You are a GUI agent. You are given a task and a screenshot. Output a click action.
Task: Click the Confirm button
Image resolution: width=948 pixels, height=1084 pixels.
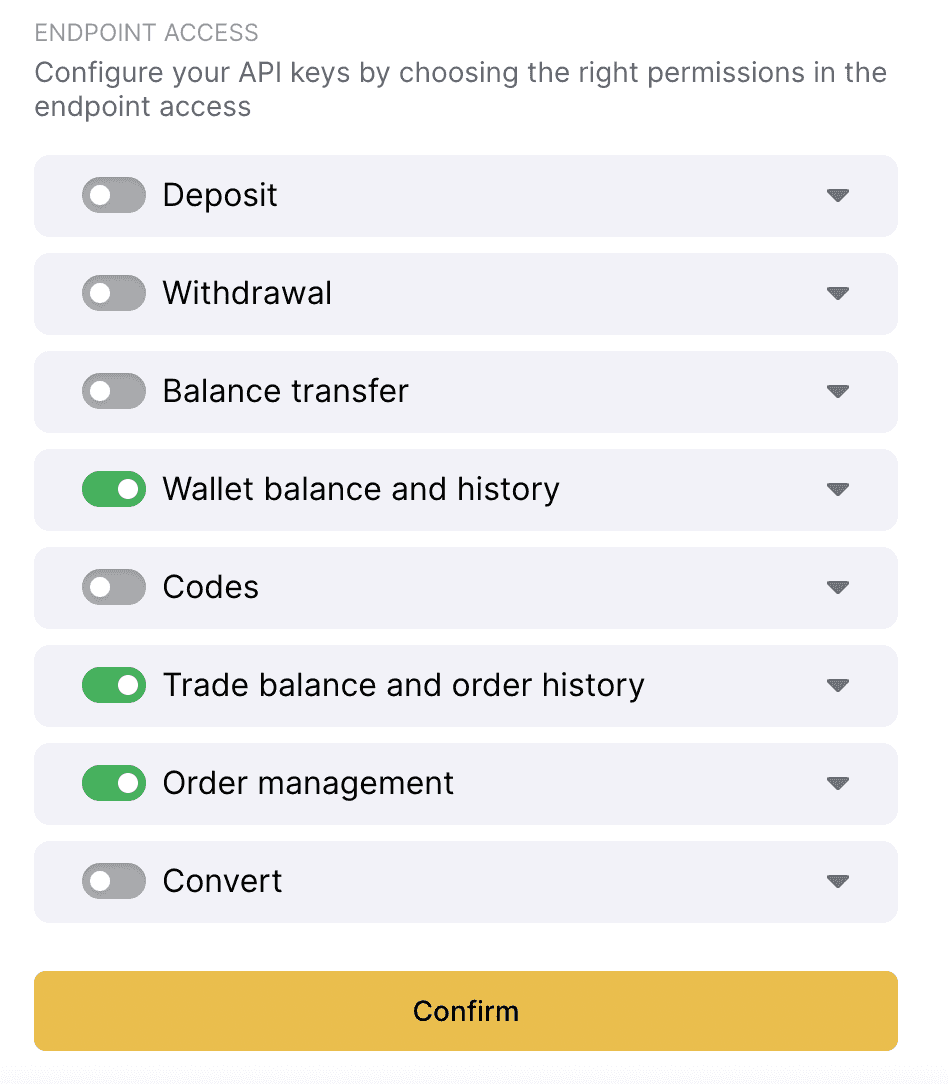465,1011
